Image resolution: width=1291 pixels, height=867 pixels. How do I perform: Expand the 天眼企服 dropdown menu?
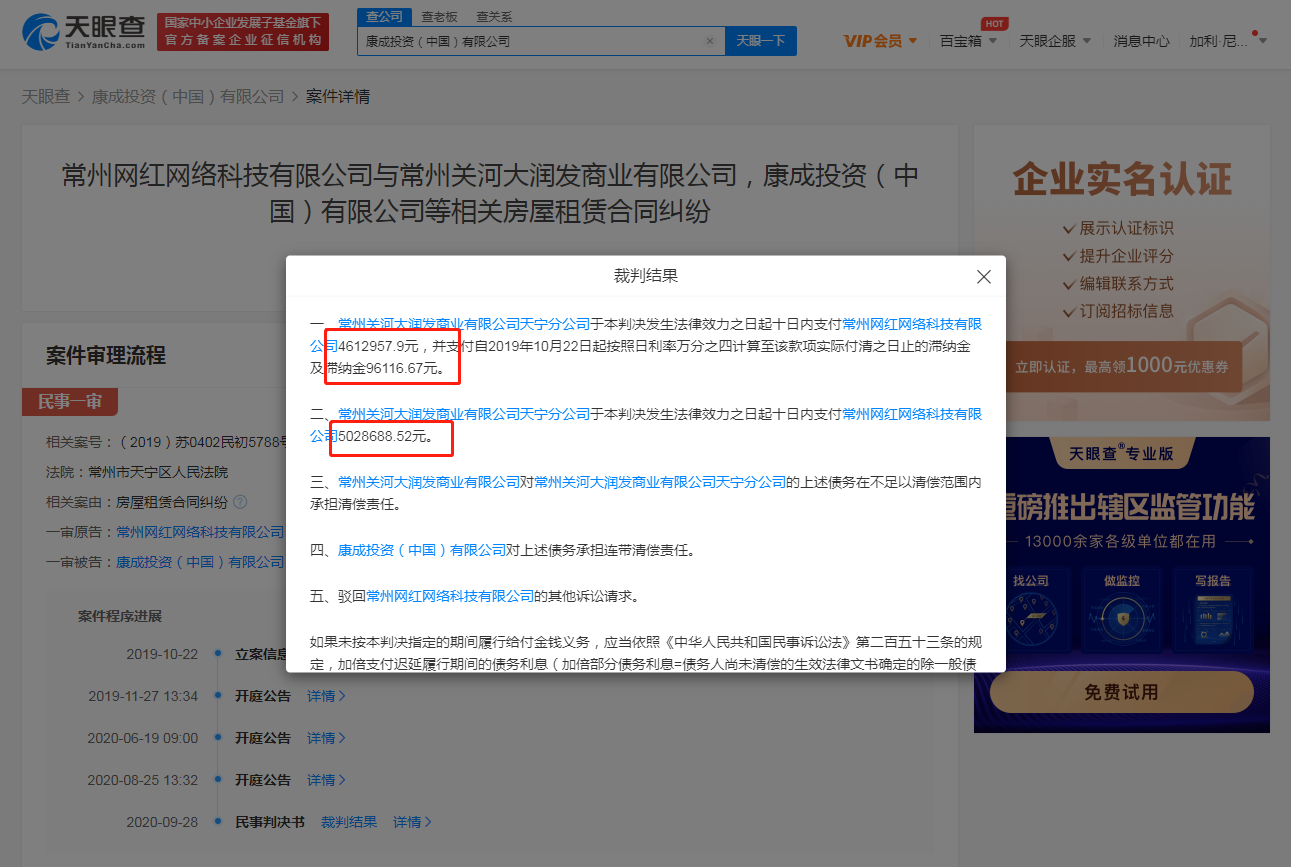[1054, 41]
